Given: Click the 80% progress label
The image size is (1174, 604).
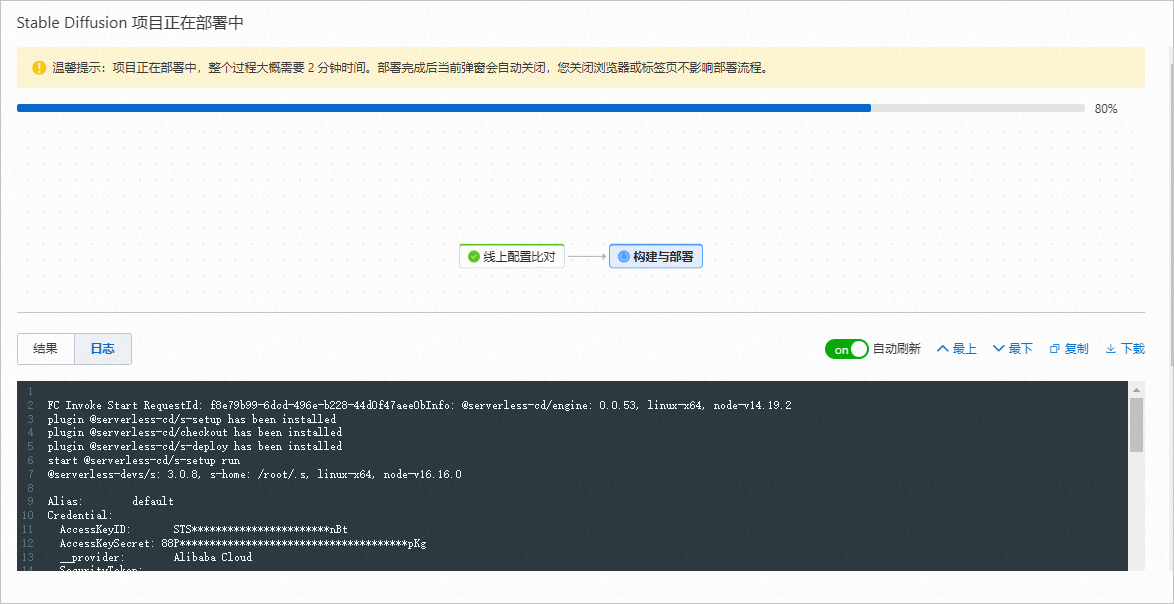Looking at the screenshot, I should [x=1106, y=109].
